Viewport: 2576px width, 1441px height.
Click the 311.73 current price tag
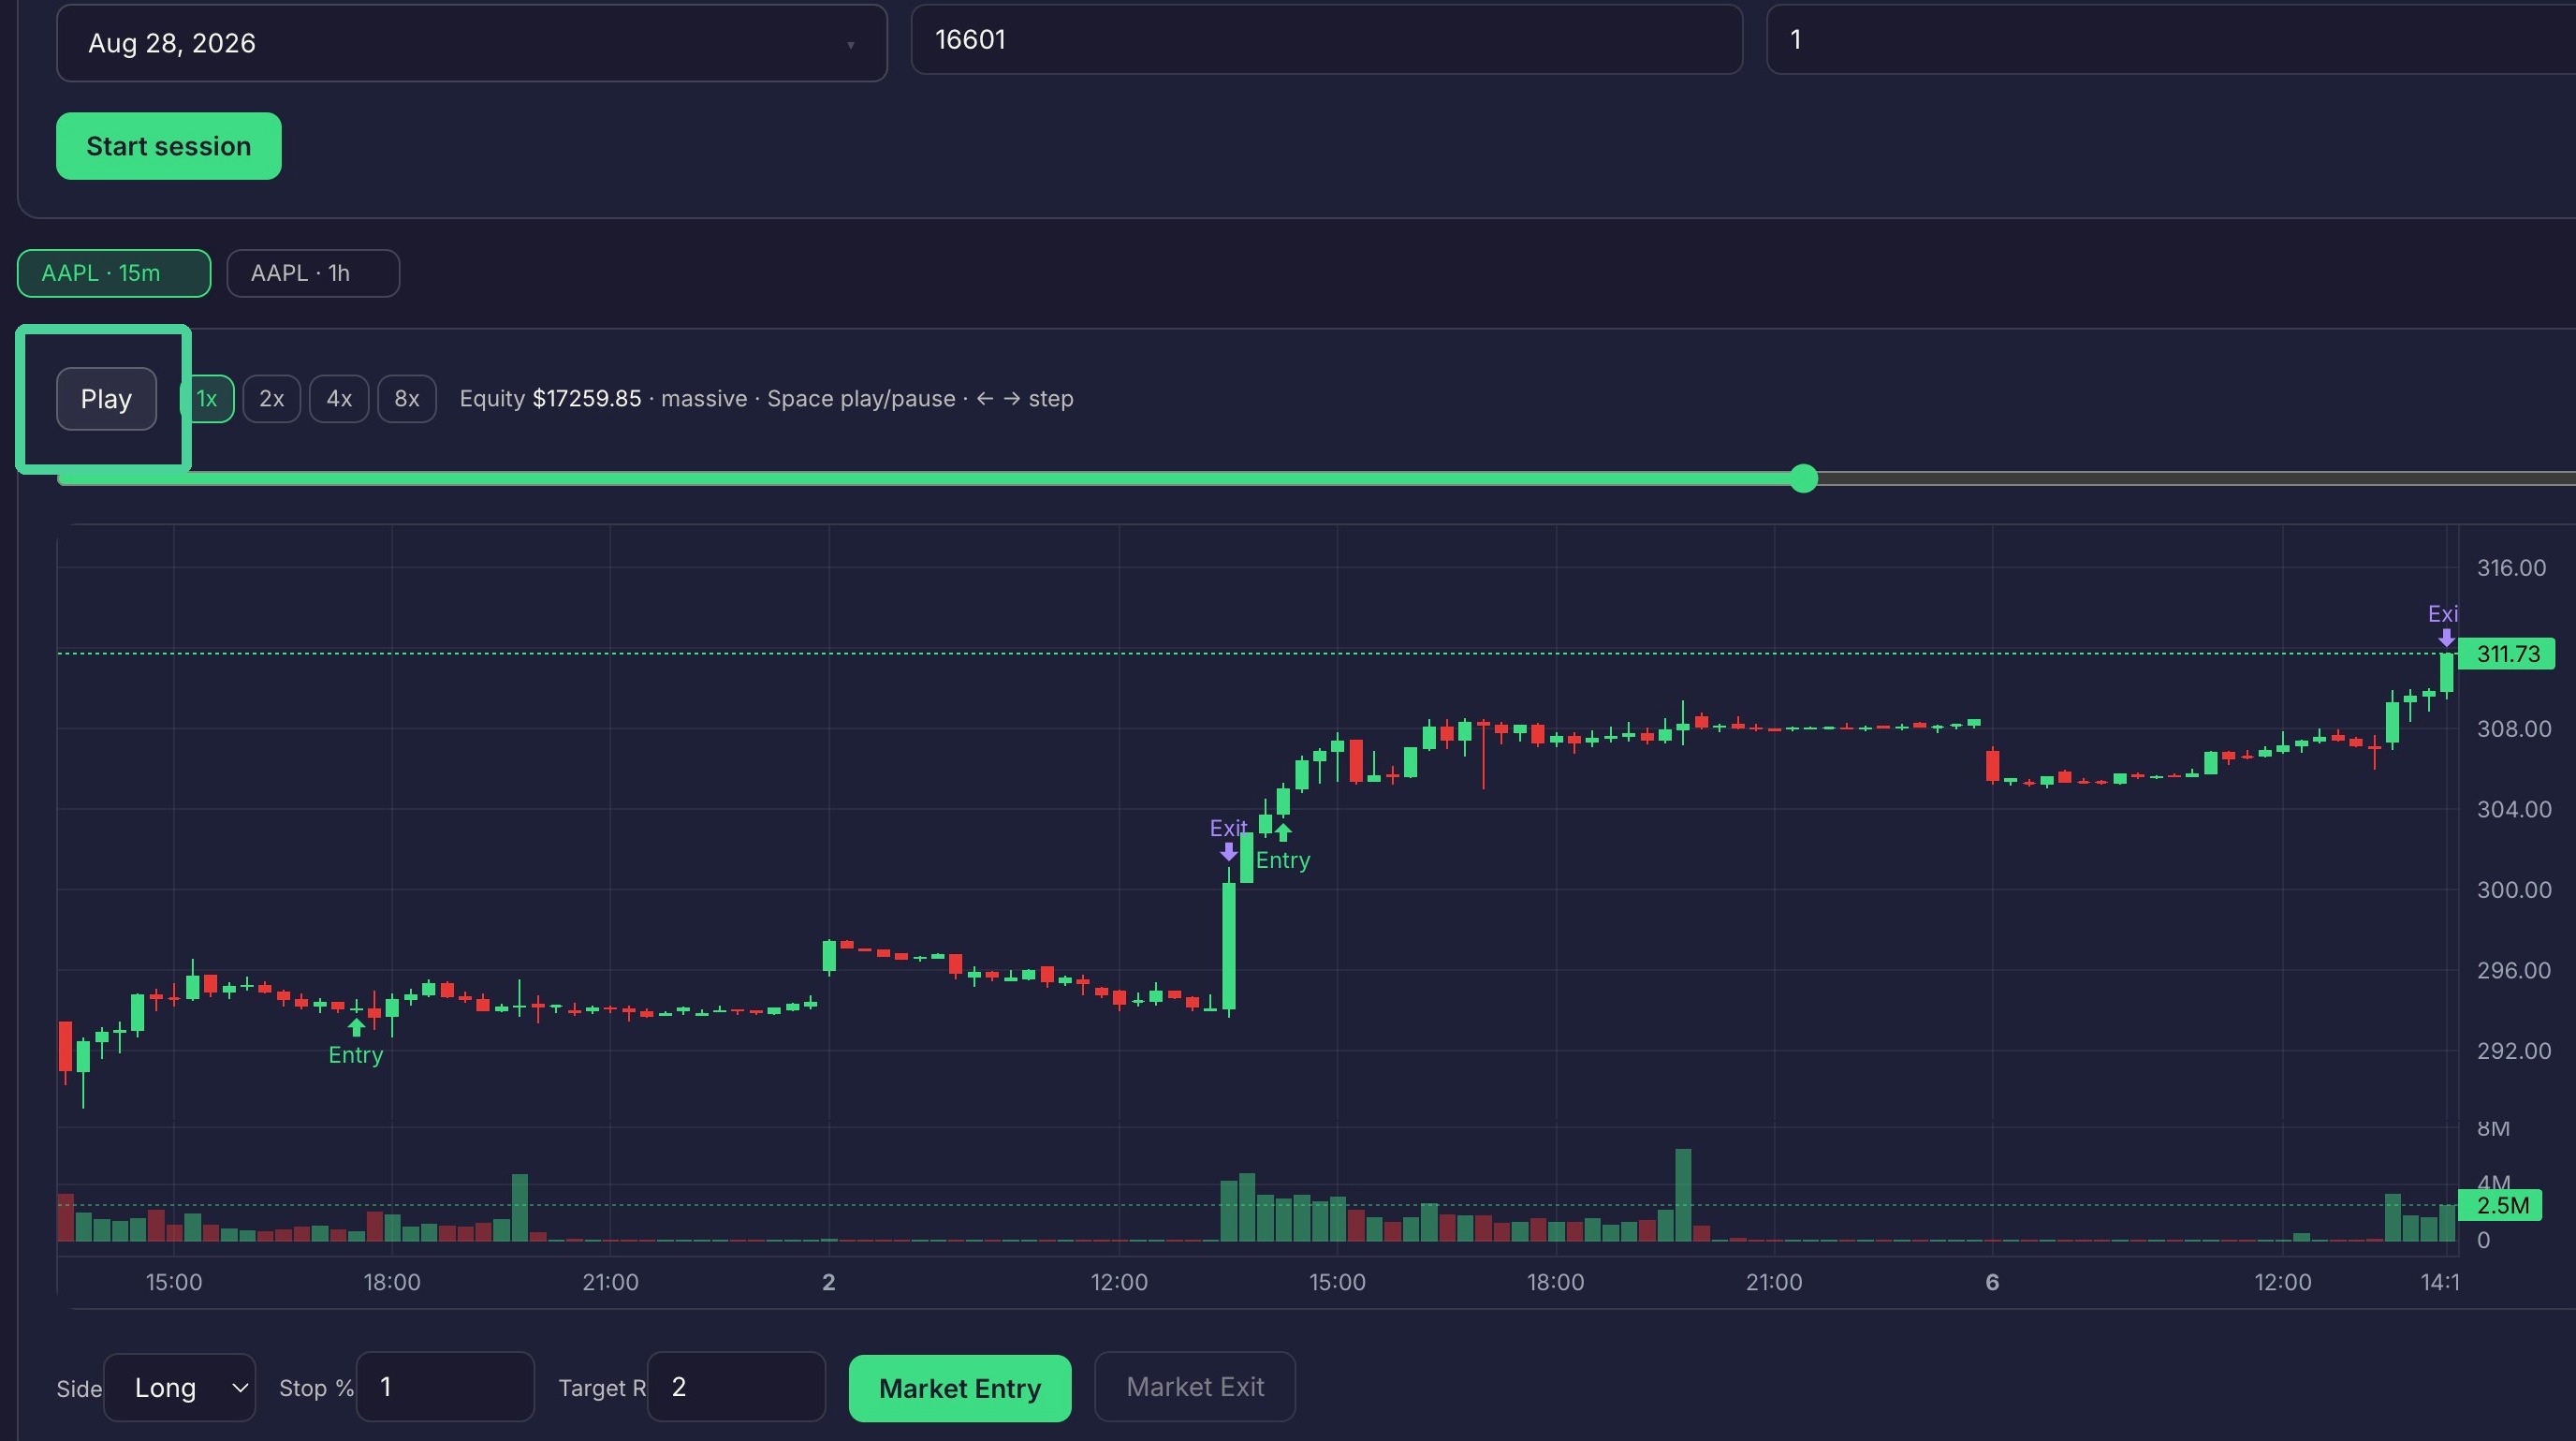[2507, 654]
